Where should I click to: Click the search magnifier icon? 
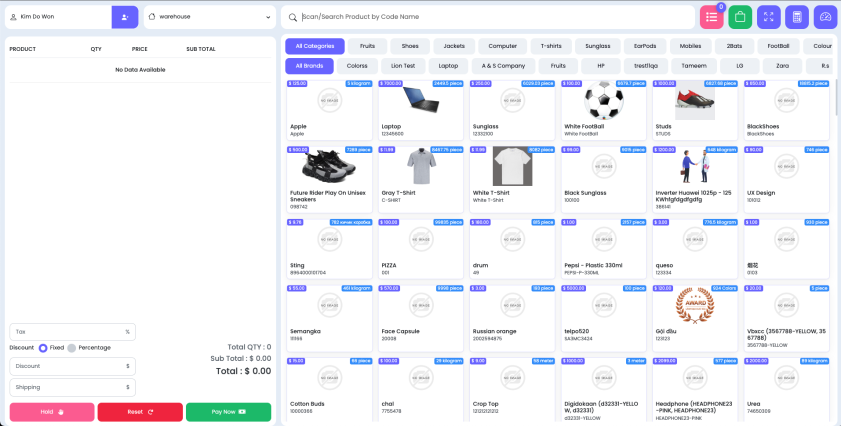(291, 17)
